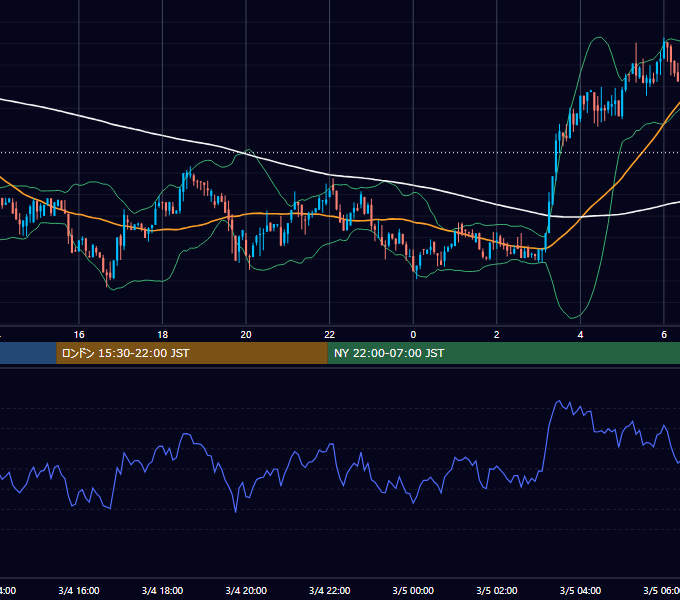Click the 3/5 02:00 label on the lower axis

(x=497, y=591)
